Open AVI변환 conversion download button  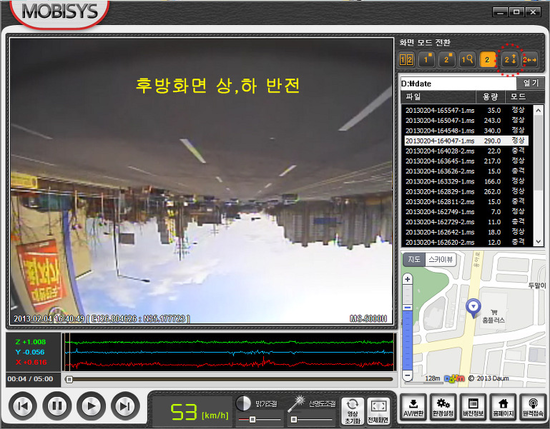click(414, 407)
